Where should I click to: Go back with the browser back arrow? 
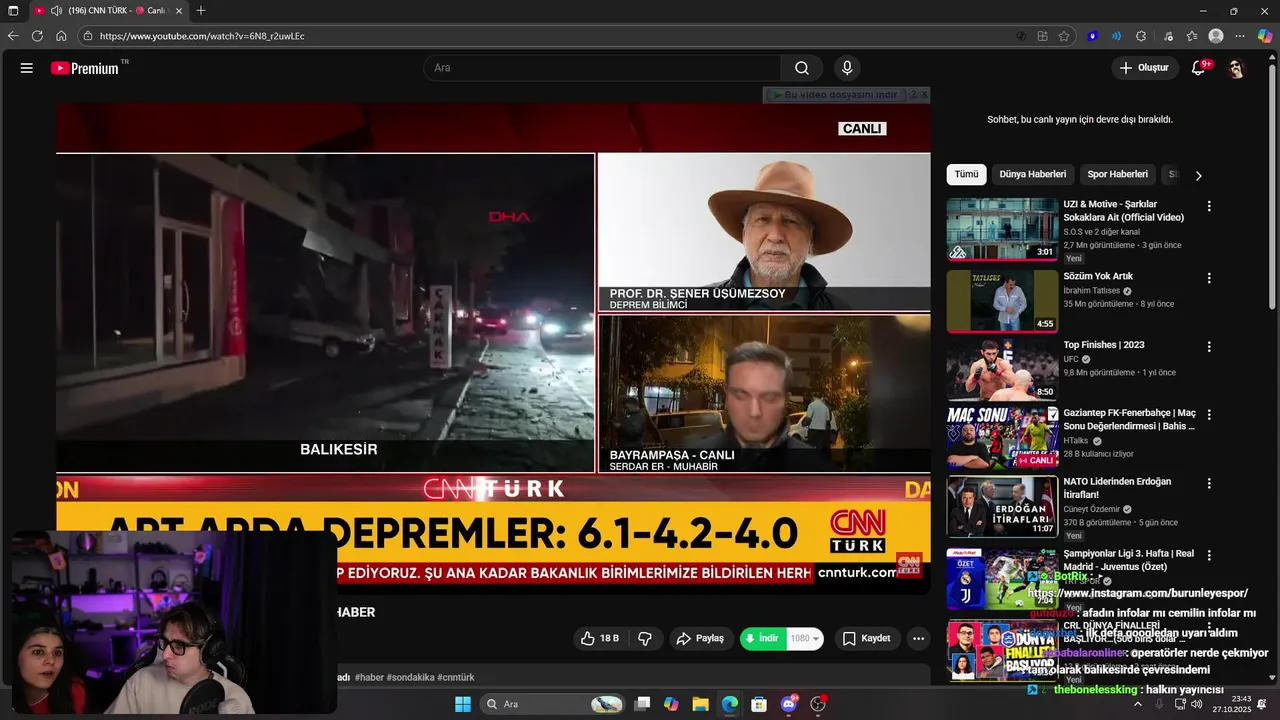click(13, 36)
